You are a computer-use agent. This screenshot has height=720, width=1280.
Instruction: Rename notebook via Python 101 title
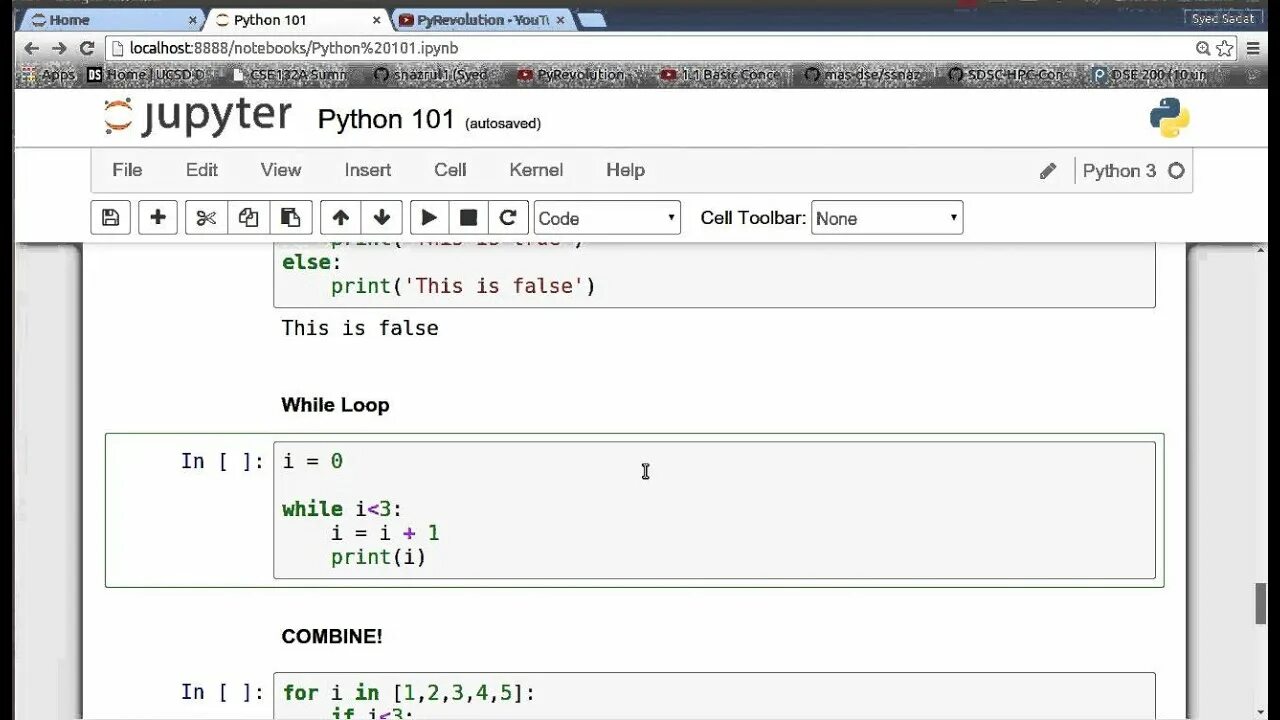[x=386, y=119]
